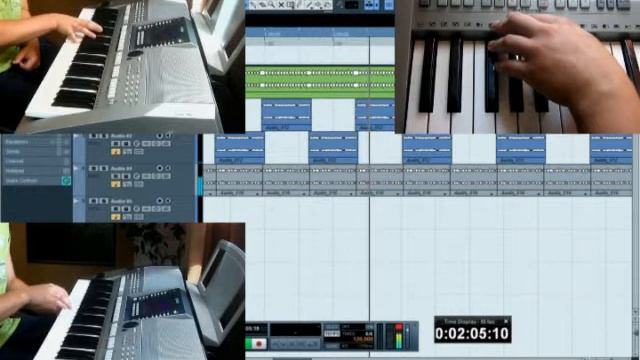
Task: Click the 0:02:05:10 time display readout
Action: click(472, 334)
